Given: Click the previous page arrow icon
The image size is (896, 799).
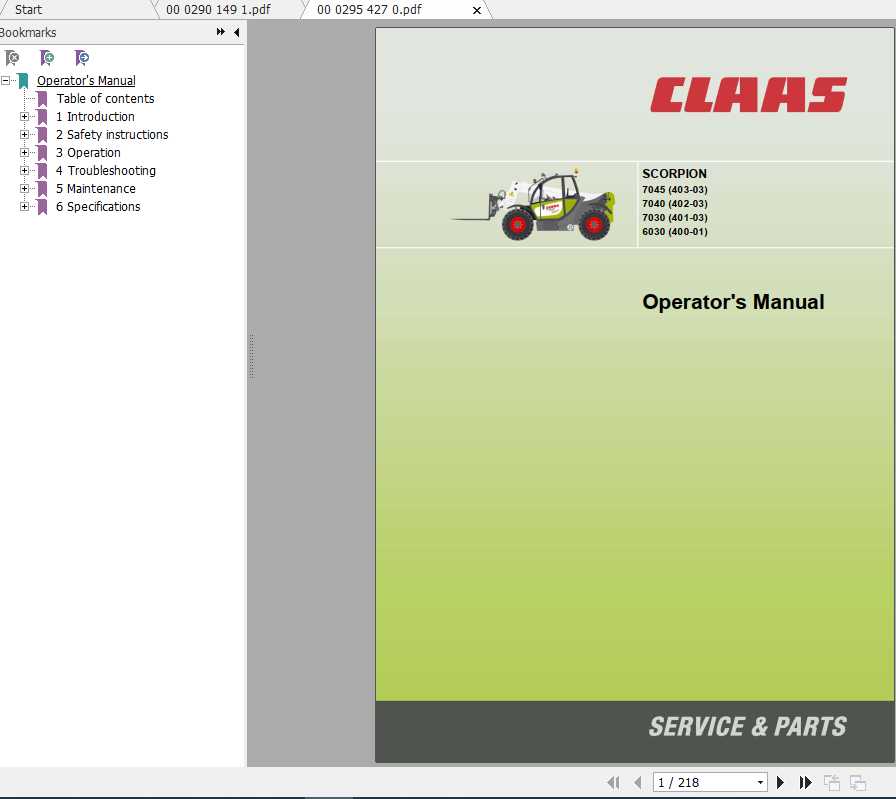Looking at the screenshot, I should [x=638, y=782].
